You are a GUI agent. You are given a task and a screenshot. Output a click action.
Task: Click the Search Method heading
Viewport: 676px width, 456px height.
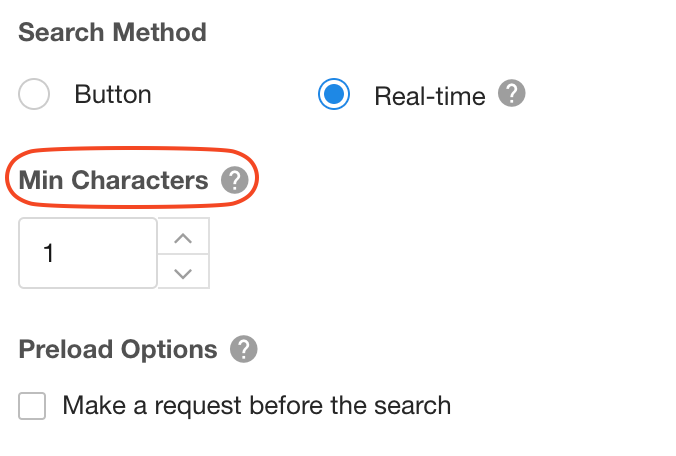tap(112, 32)
